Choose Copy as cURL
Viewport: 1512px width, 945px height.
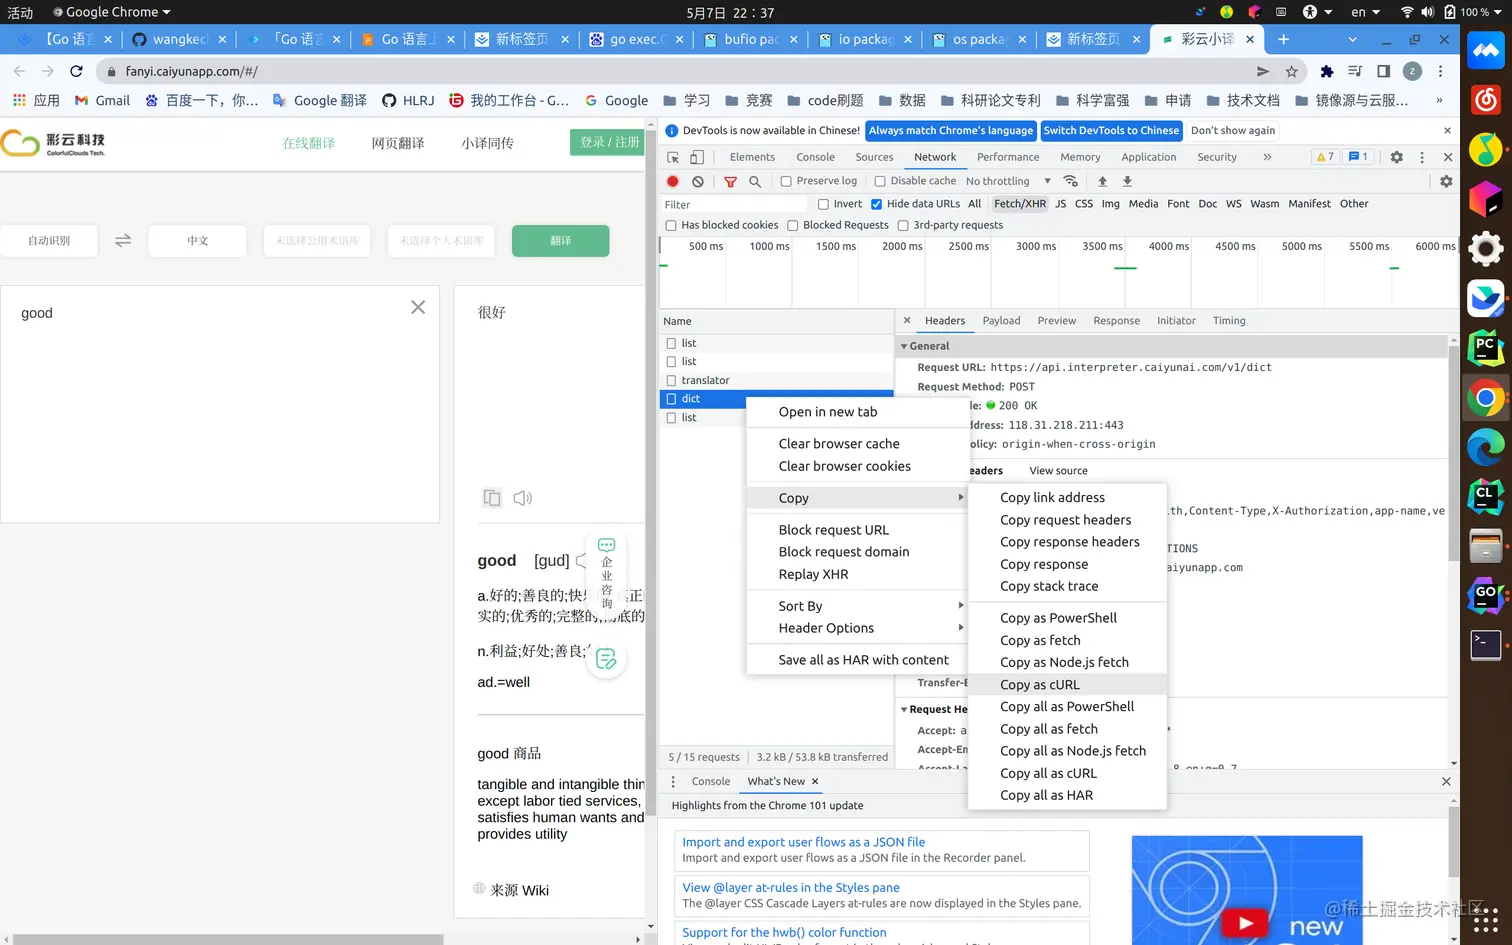pos(1067,685)
